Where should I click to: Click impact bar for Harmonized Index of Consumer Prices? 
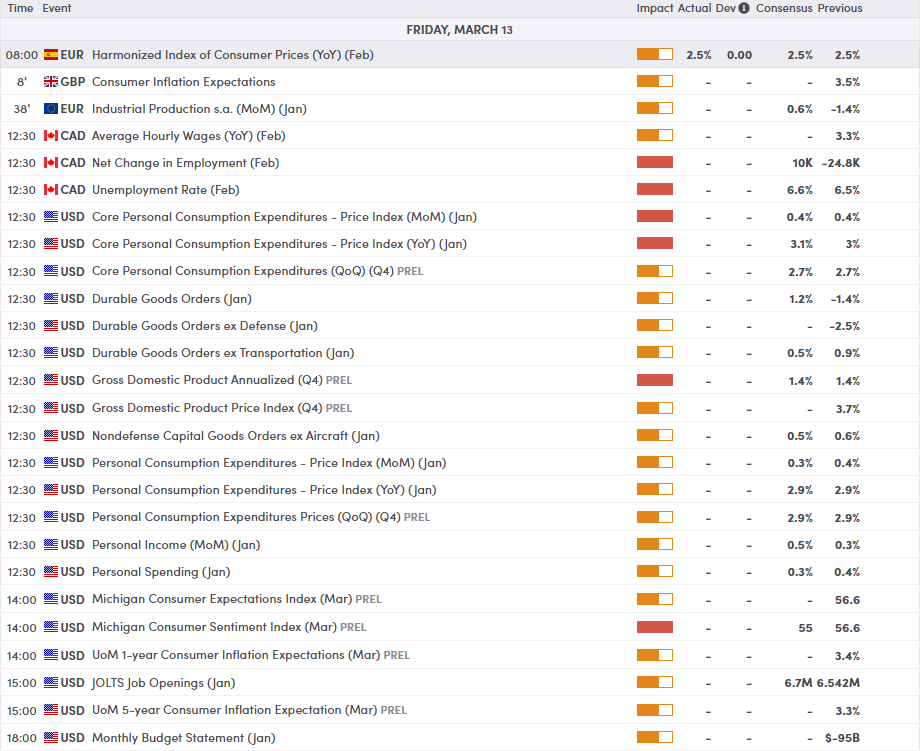tap(654, 54)
